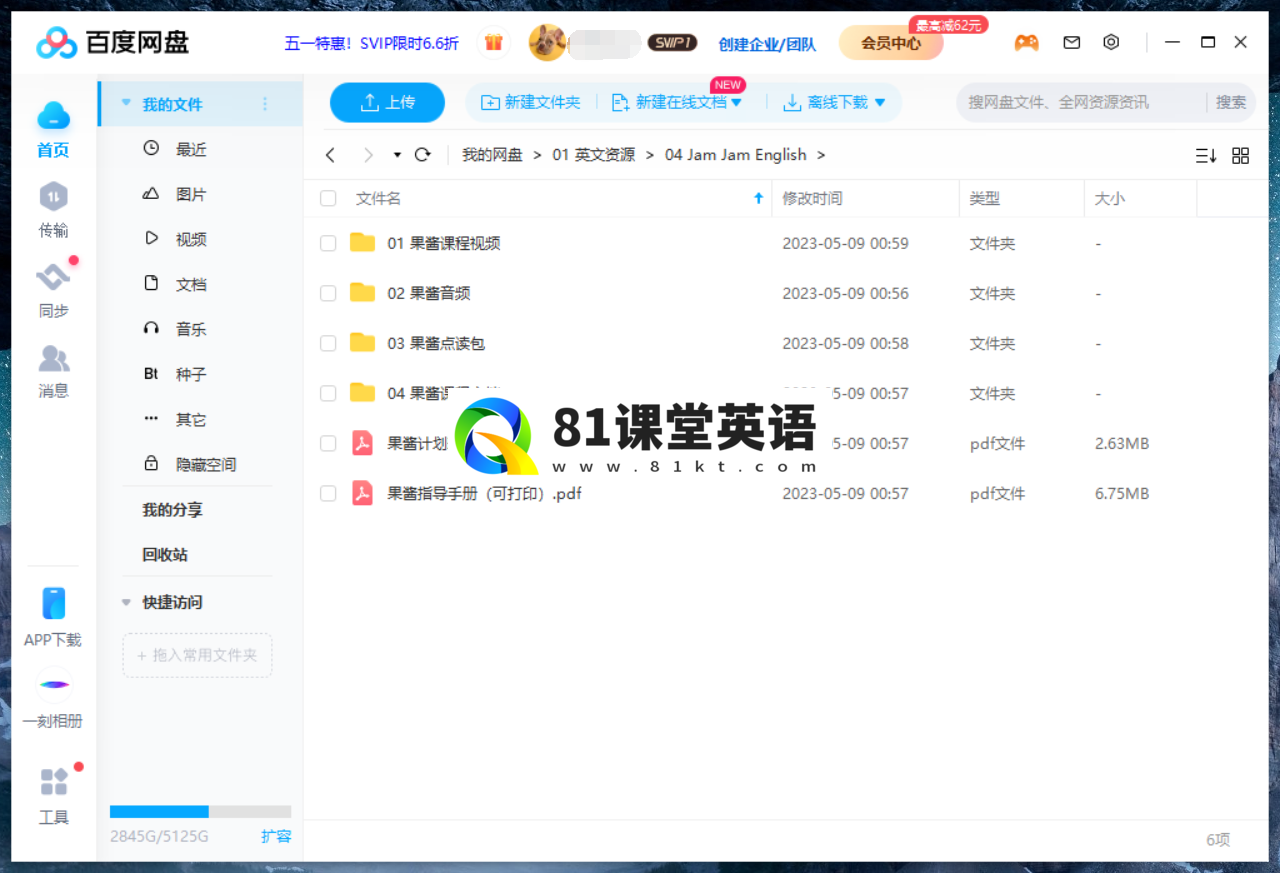Click the 搜索 search button

(1231, 102)
